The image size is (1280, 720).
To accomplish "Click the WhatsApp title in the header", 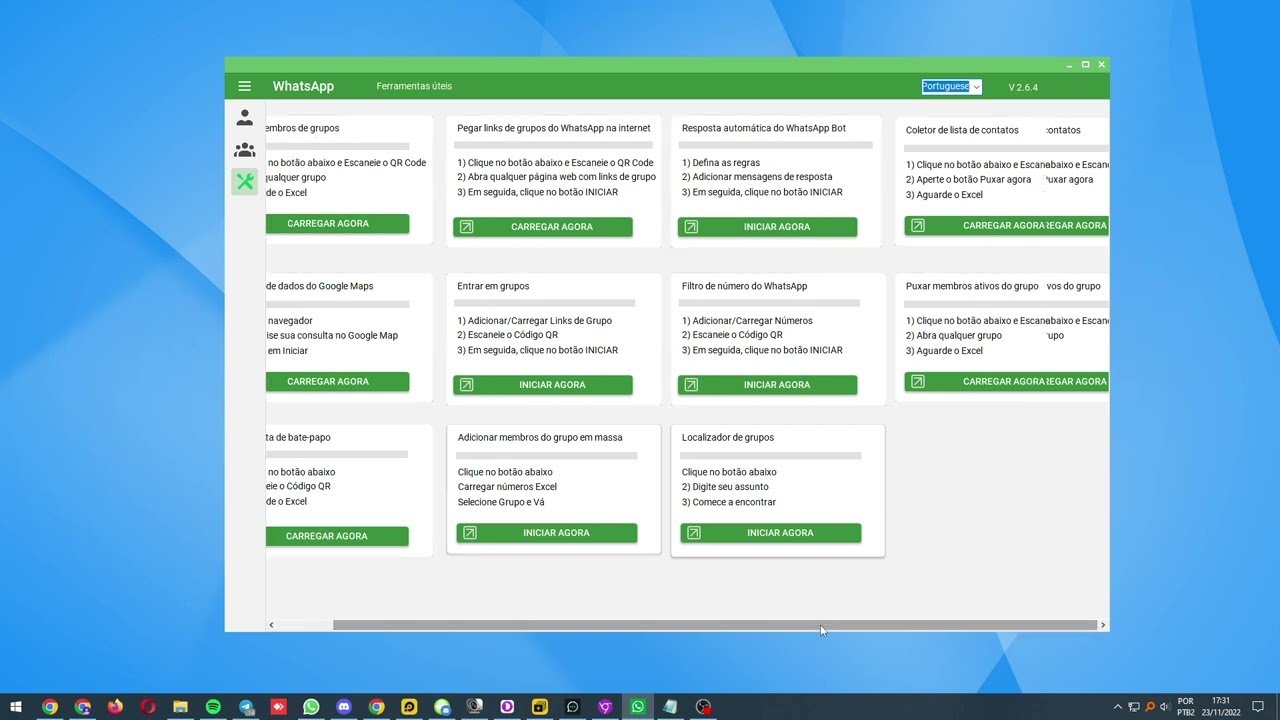I will click(x=303, y=86).
